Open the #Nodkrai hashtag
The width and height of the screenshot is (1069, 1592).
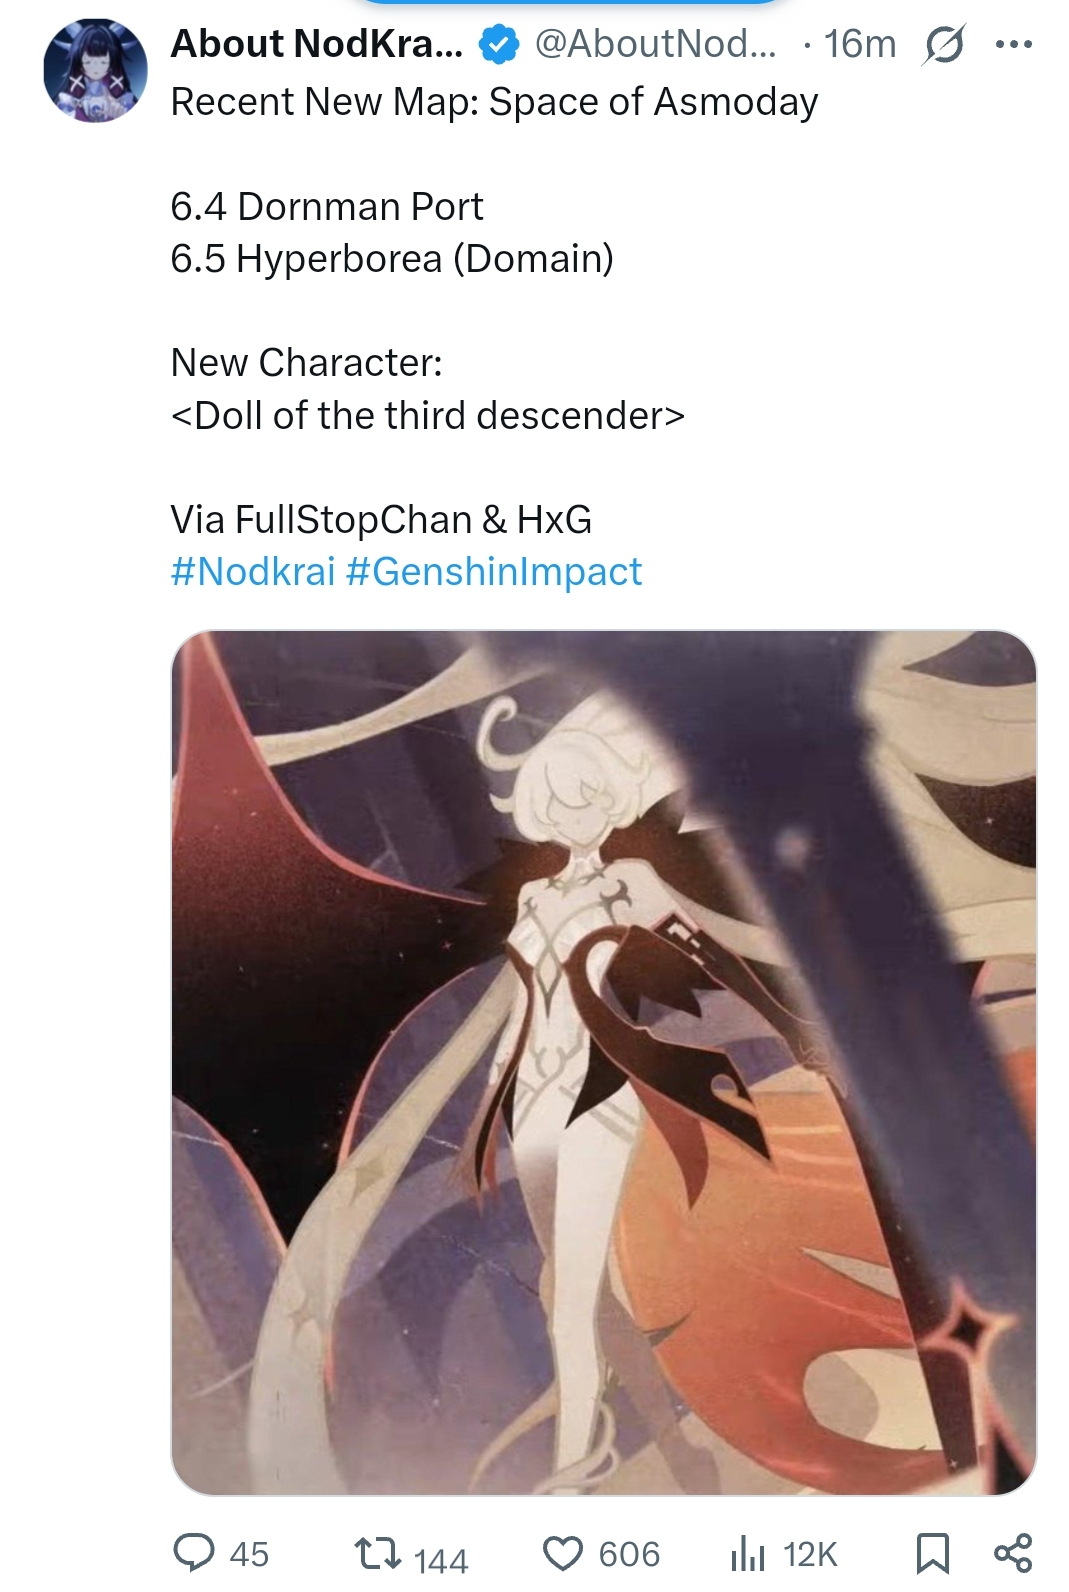[x=252, y=572]
